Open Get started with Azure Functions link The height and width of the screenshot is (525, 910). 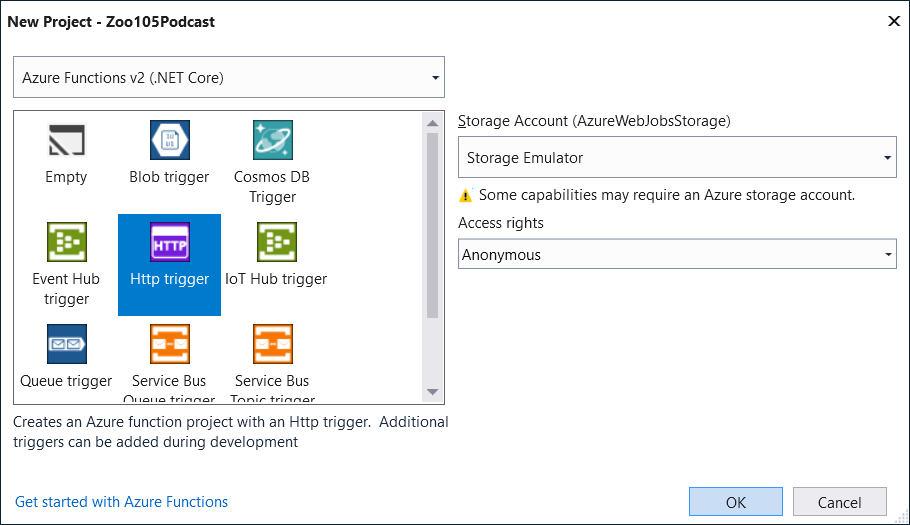121,502
